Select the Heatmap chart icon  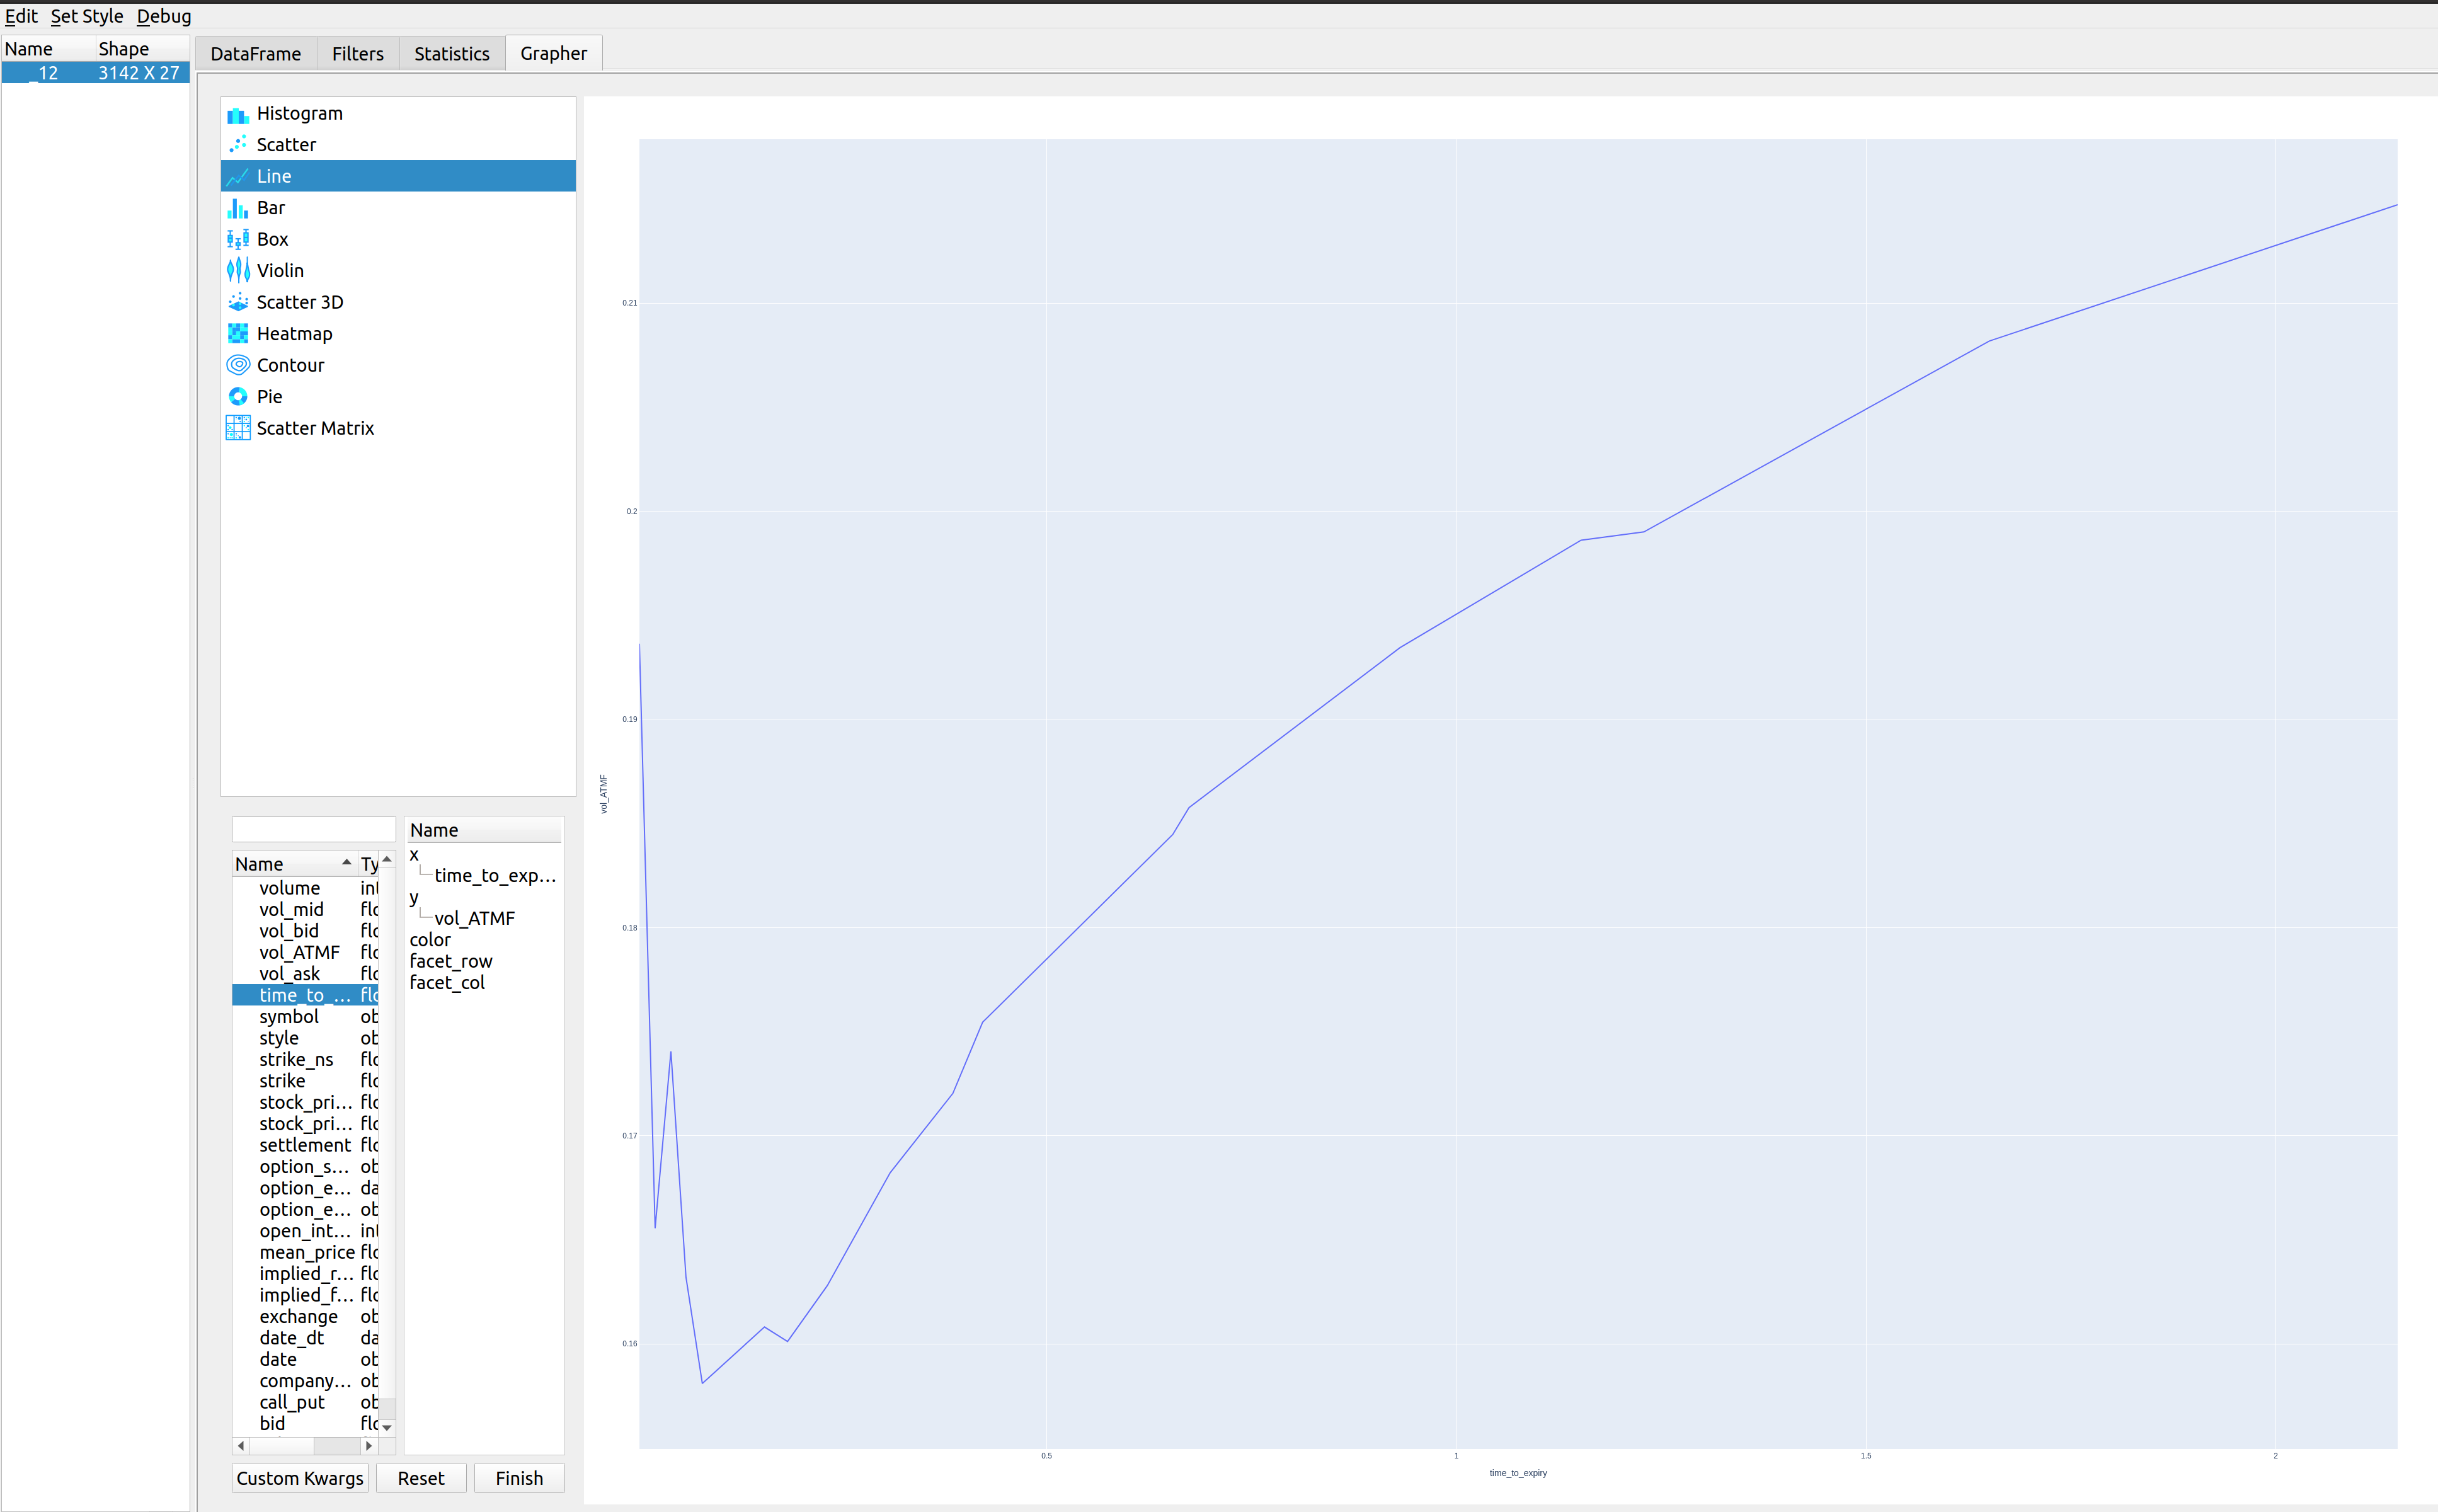238,333
